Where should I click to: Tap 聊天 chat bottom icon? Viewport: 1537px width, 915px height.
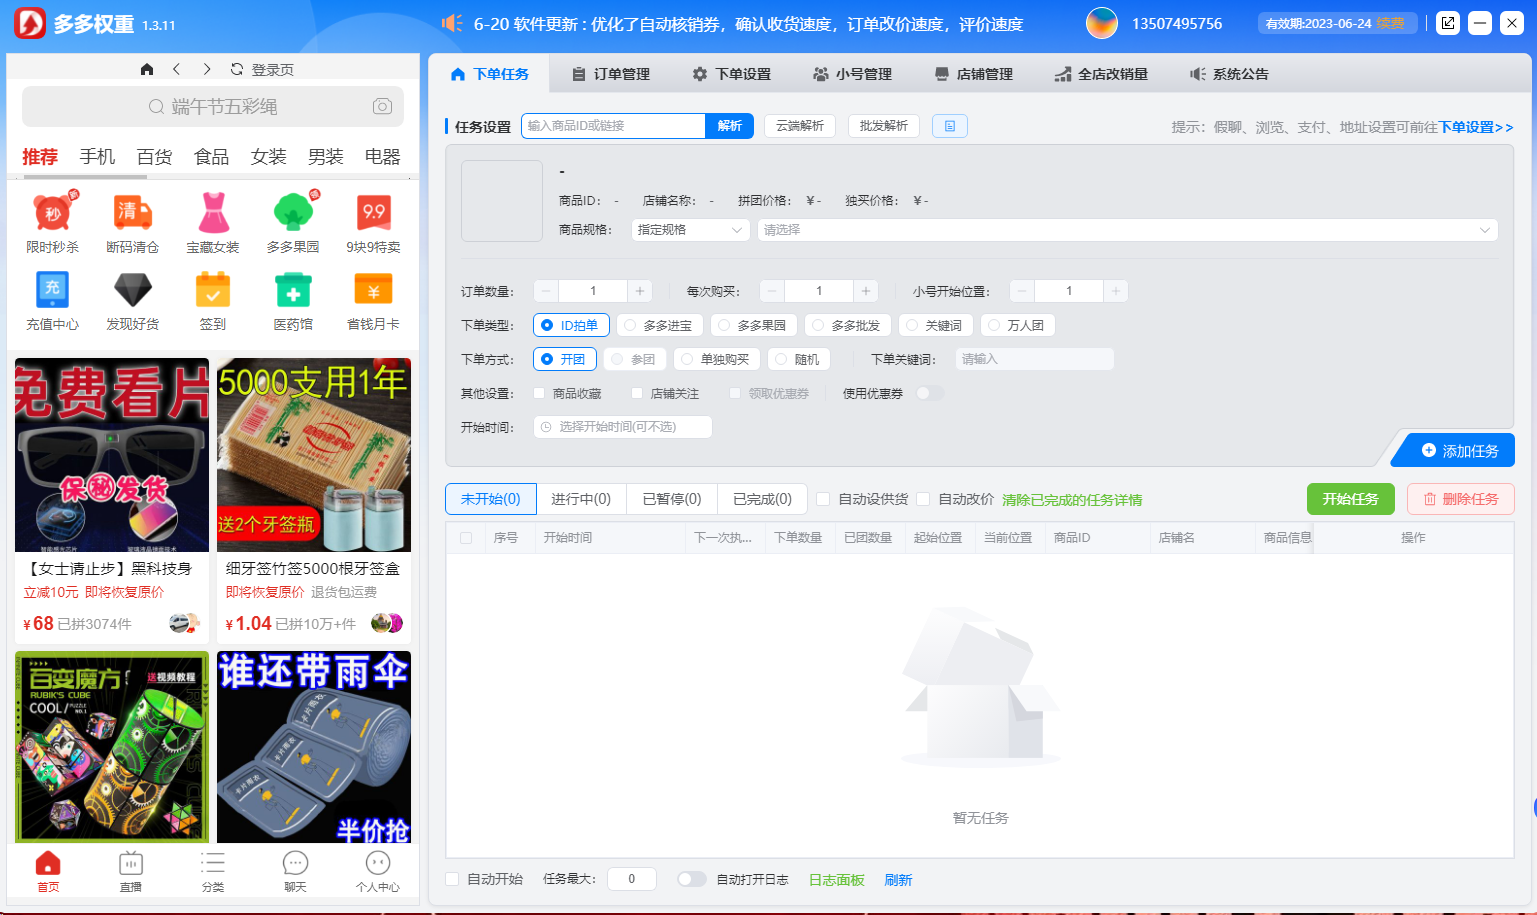(295, 870)
